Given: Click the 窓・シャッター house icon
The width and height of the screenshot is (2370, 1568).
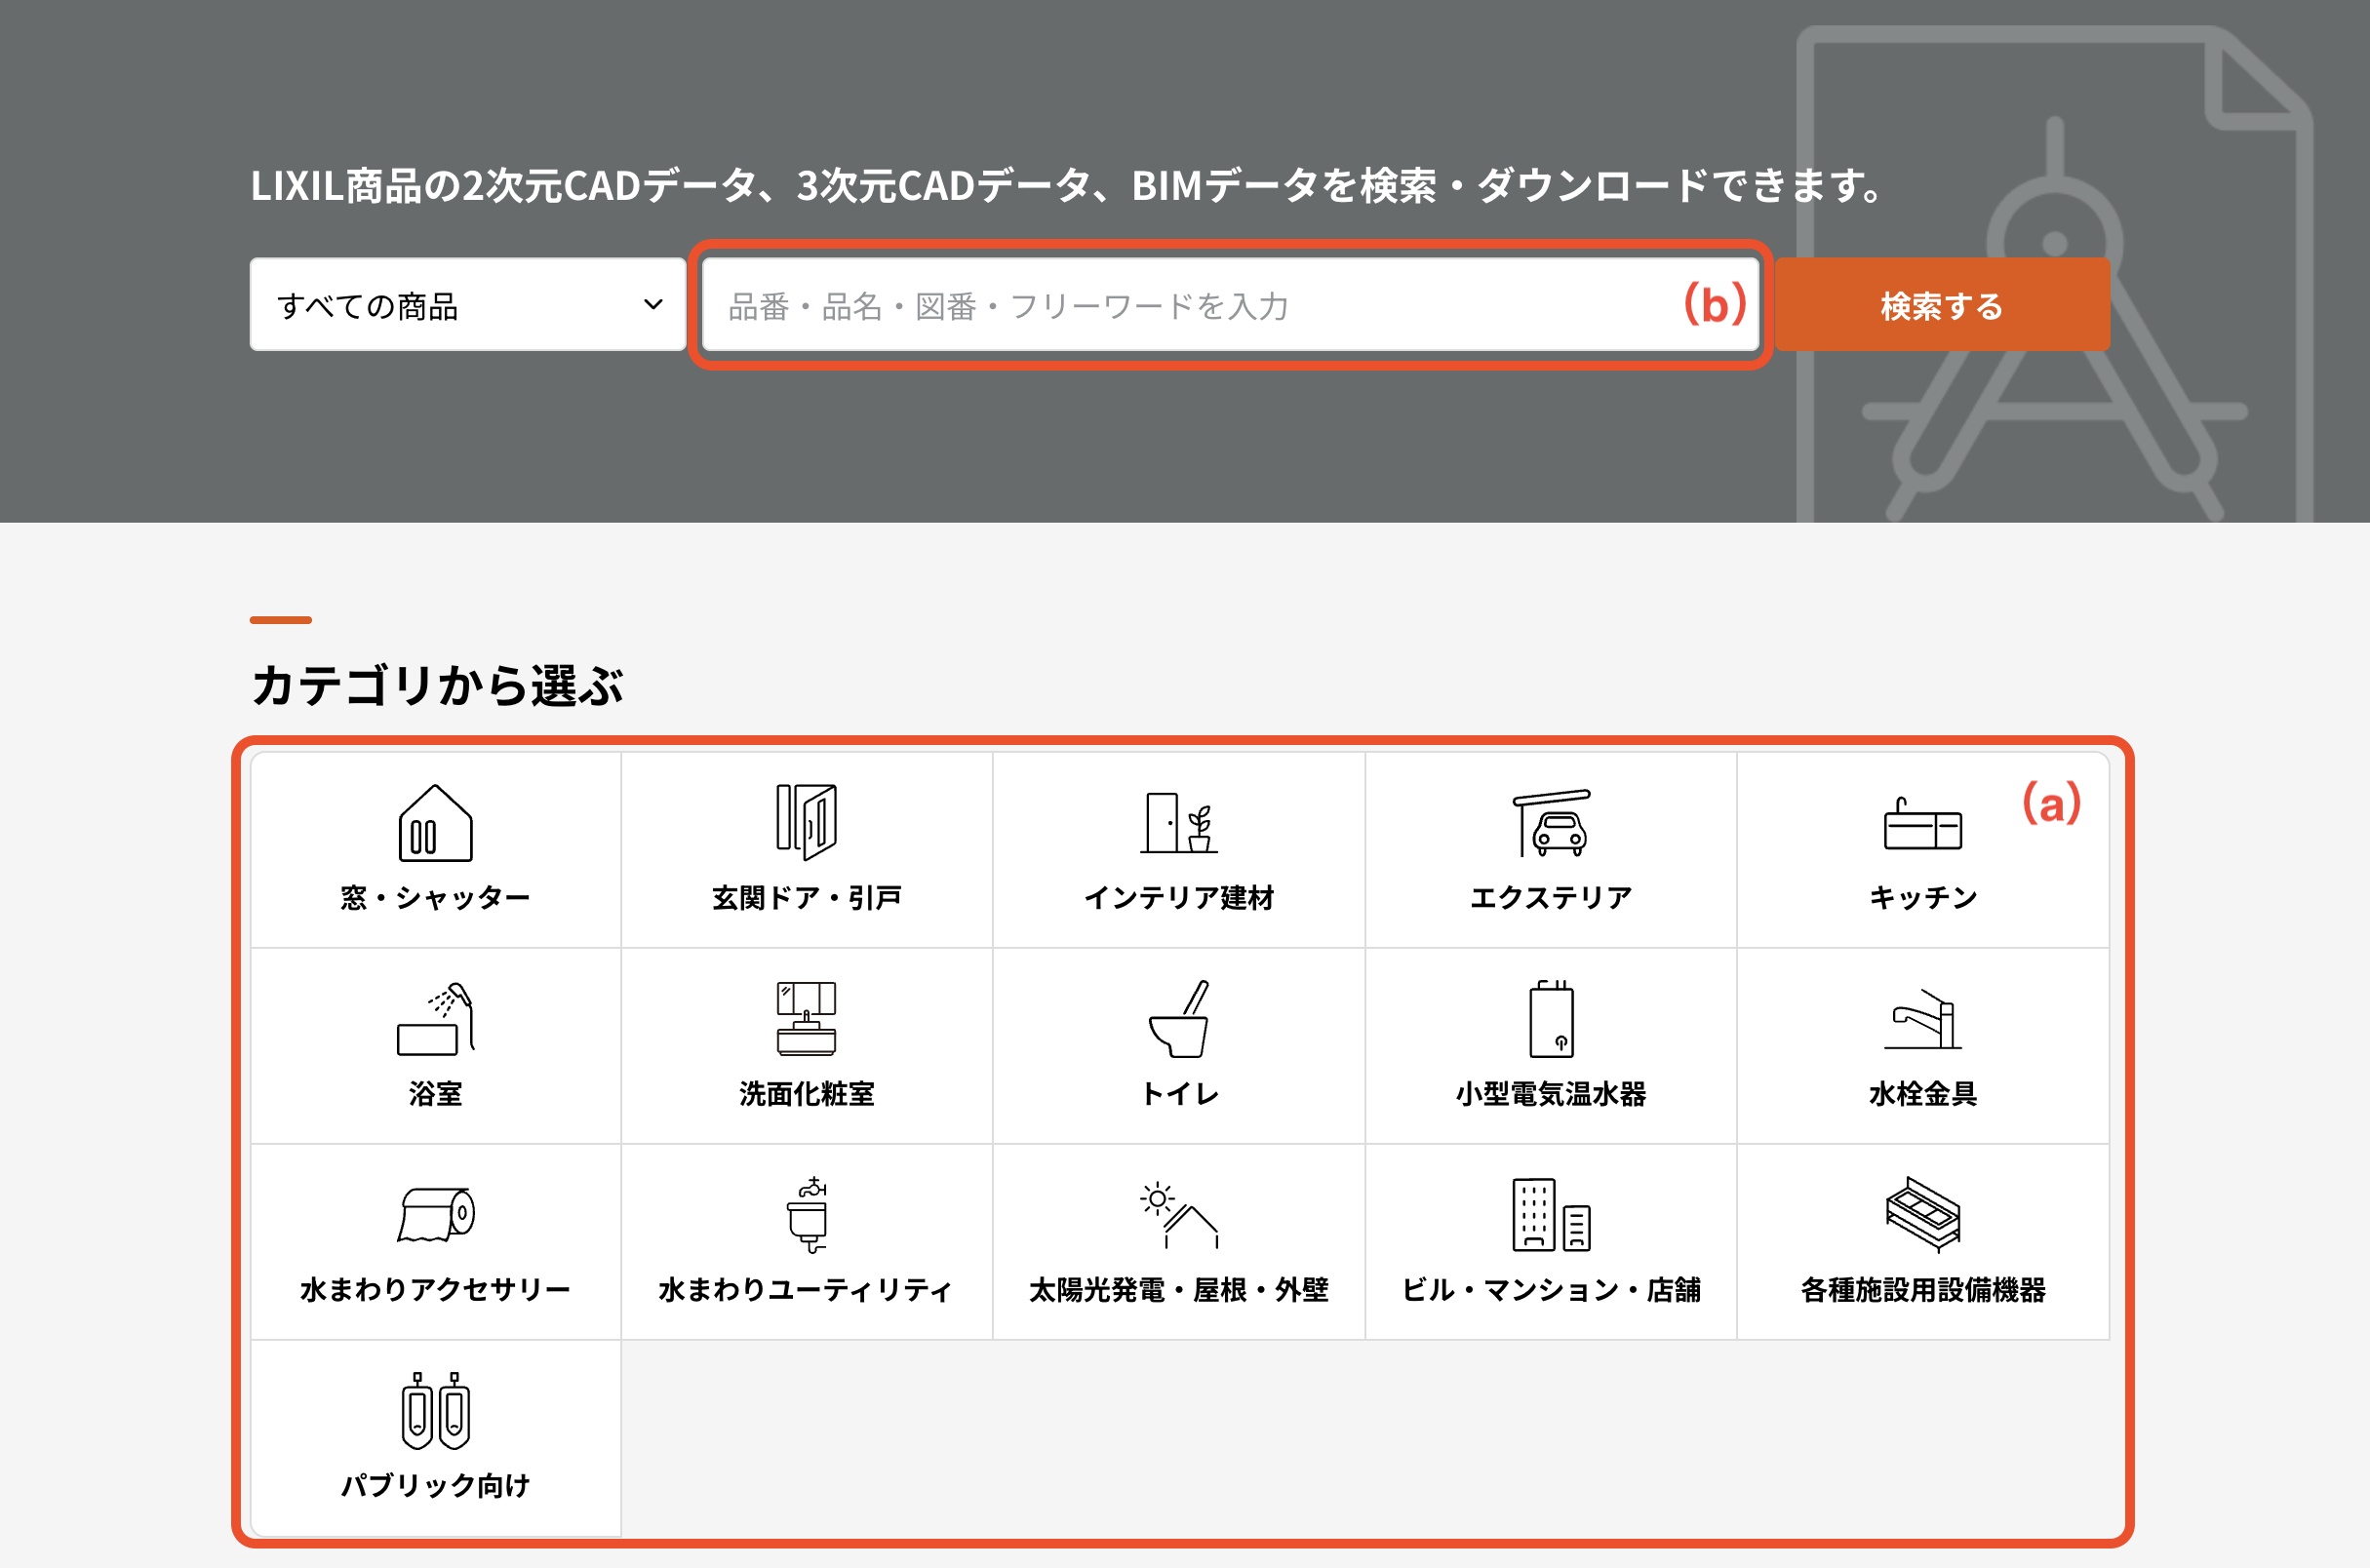Looking at the screenshot, I should [435, 823].
